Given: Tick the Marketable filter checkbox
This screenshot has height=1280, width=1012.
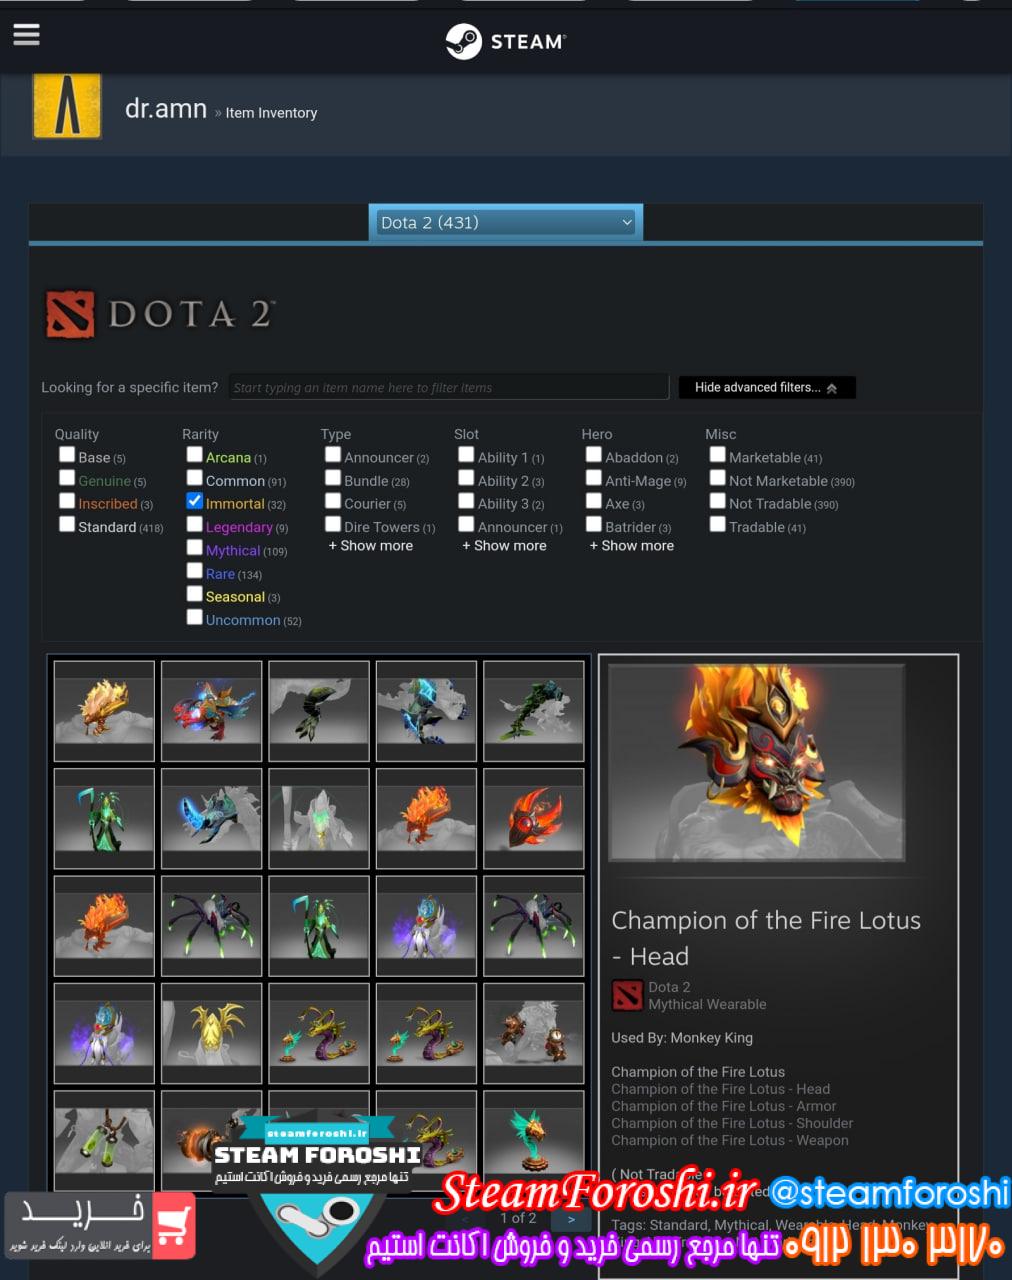Looking at the screenshot, I should (x=717, y=454).
